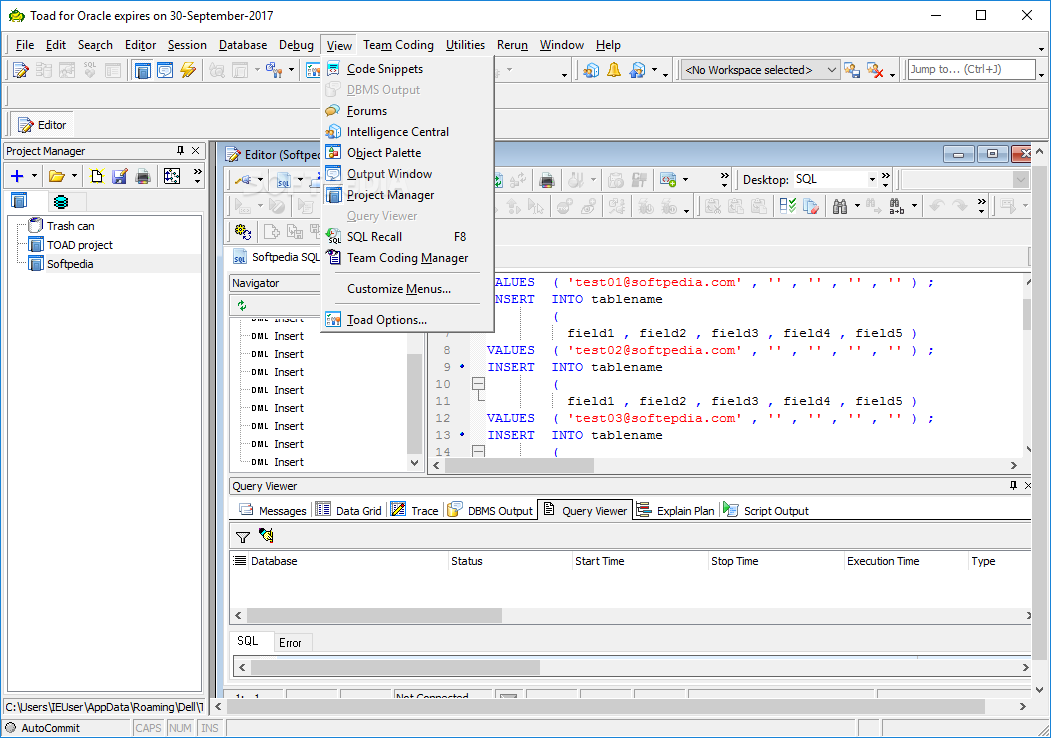Click the new document icon in Project Manager
Screen dimensions: 1051x738
coord(97,176)
